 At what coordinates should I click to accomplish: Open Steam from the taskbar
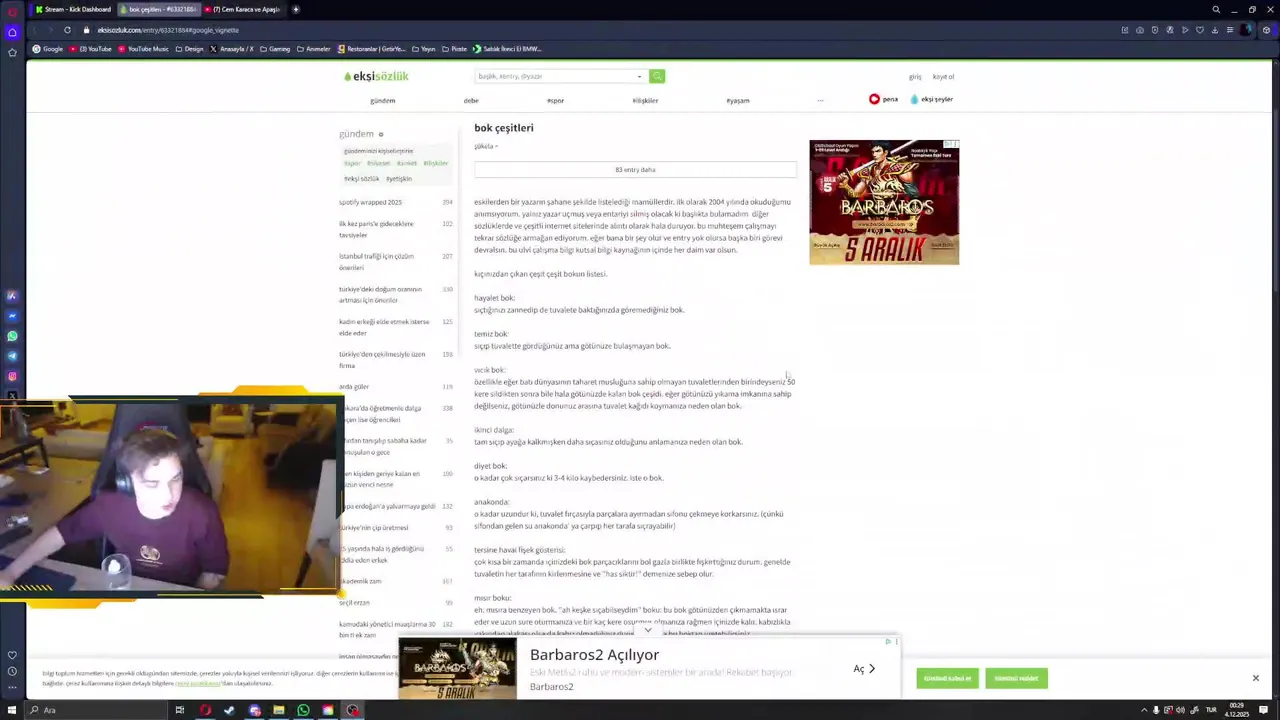229,710
